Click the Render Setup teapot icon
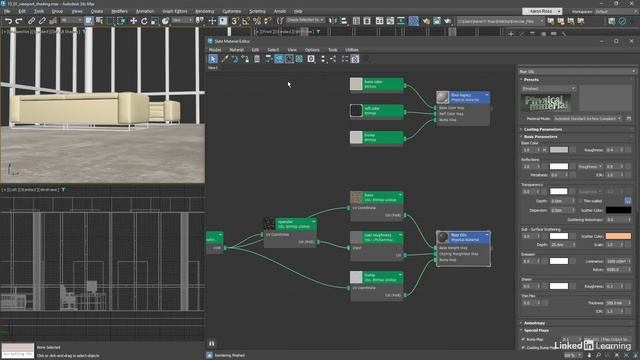Image resolution: width=640 pixels, height=360 pixels. click(x=426, y=21)
